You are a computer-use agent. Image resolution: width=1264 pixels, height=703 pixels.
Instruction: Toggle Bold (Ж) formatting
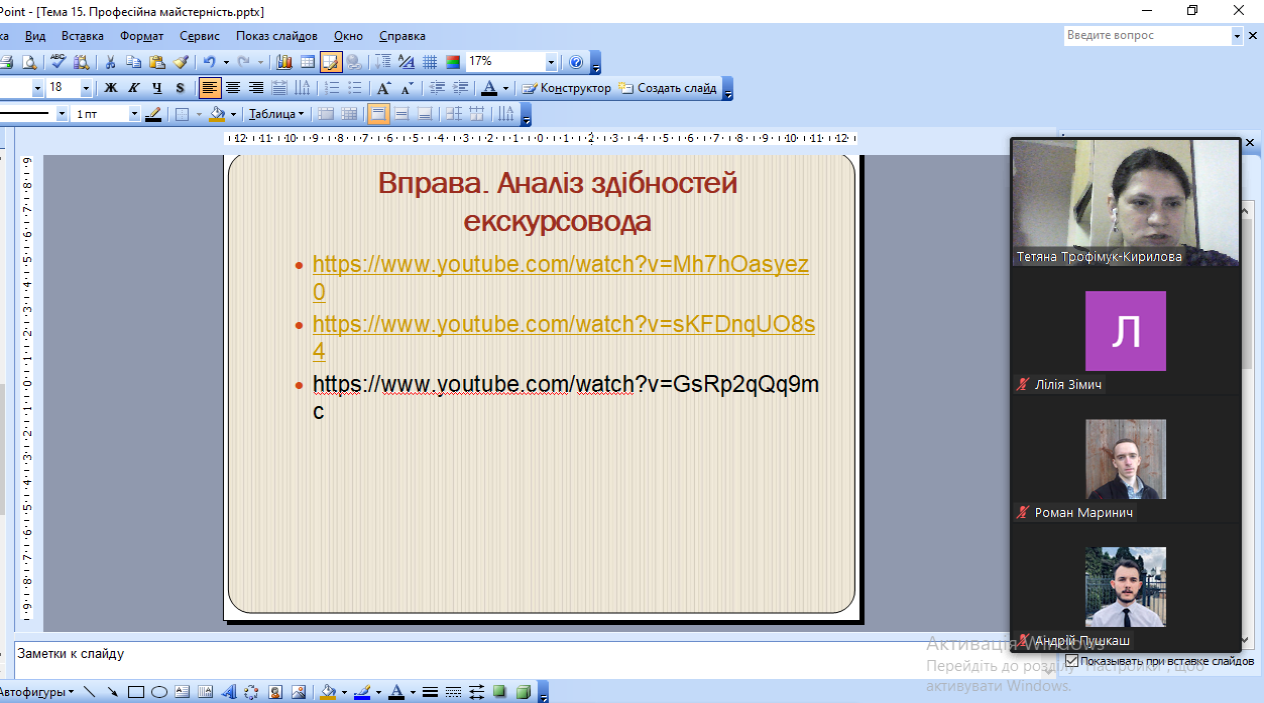point(111,88)
